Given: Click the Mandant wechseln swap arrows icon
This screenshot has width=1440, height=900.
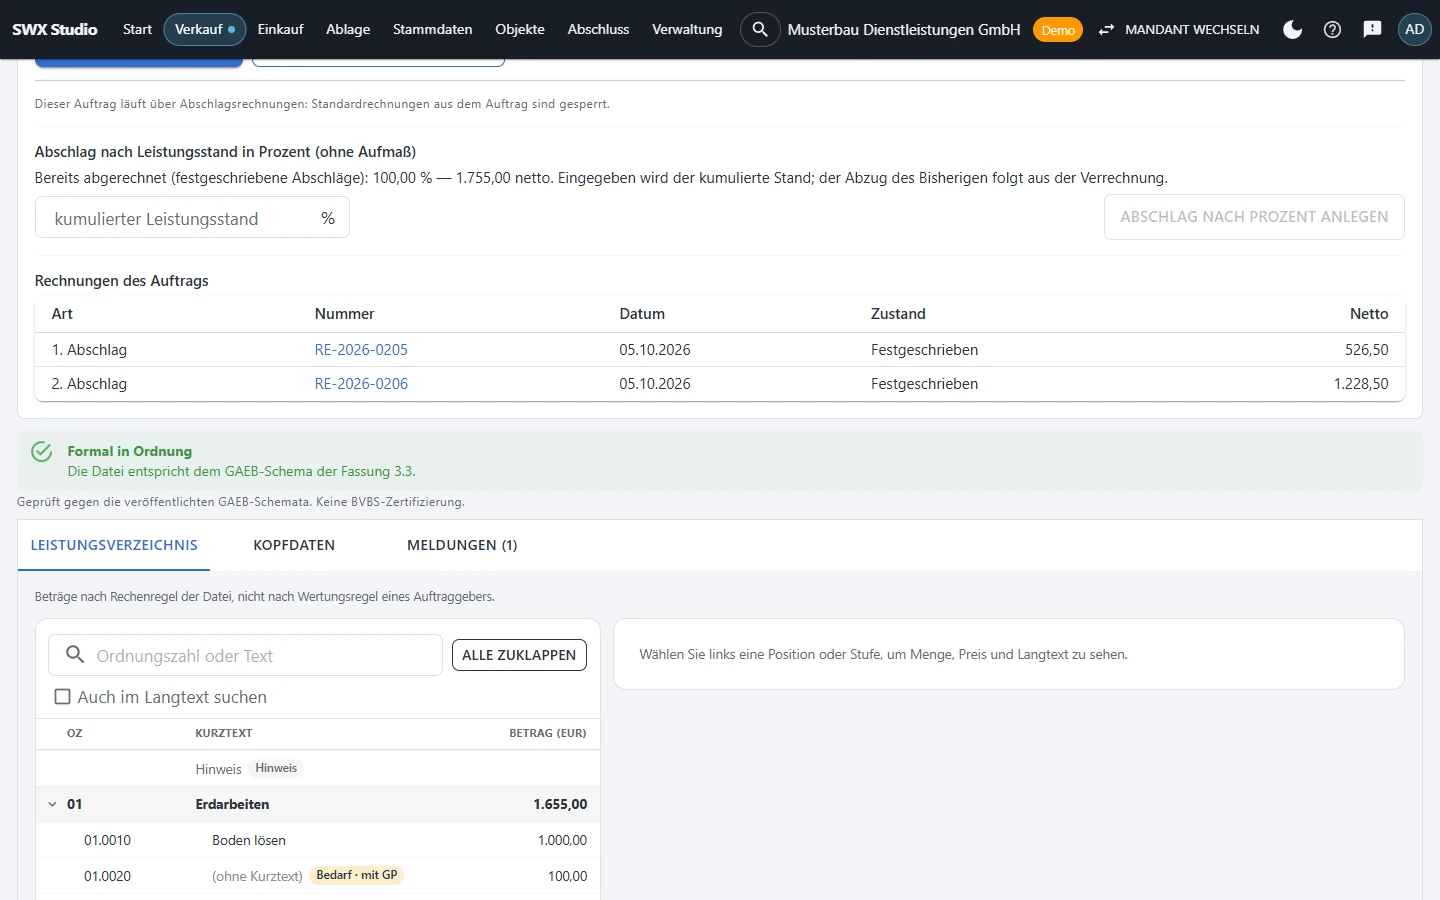Looking at the screenshot, I should coord(1106,29).
